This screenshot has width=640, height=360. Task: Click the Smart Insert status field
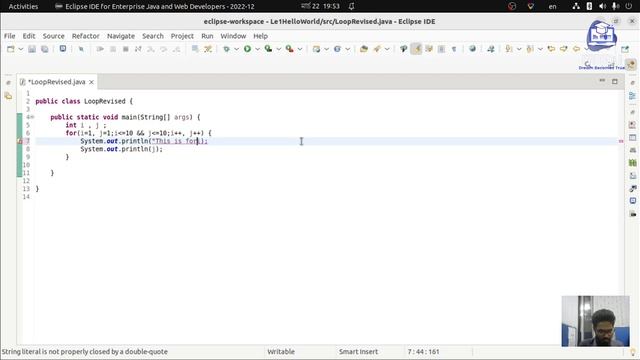click(358, 351)
